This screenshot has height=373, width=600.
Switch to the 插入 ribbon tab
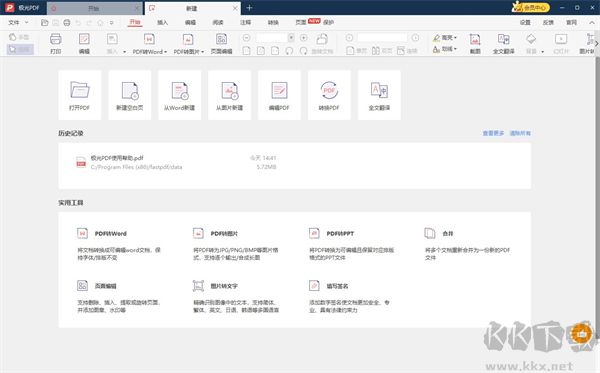click(x=163, y=23)
